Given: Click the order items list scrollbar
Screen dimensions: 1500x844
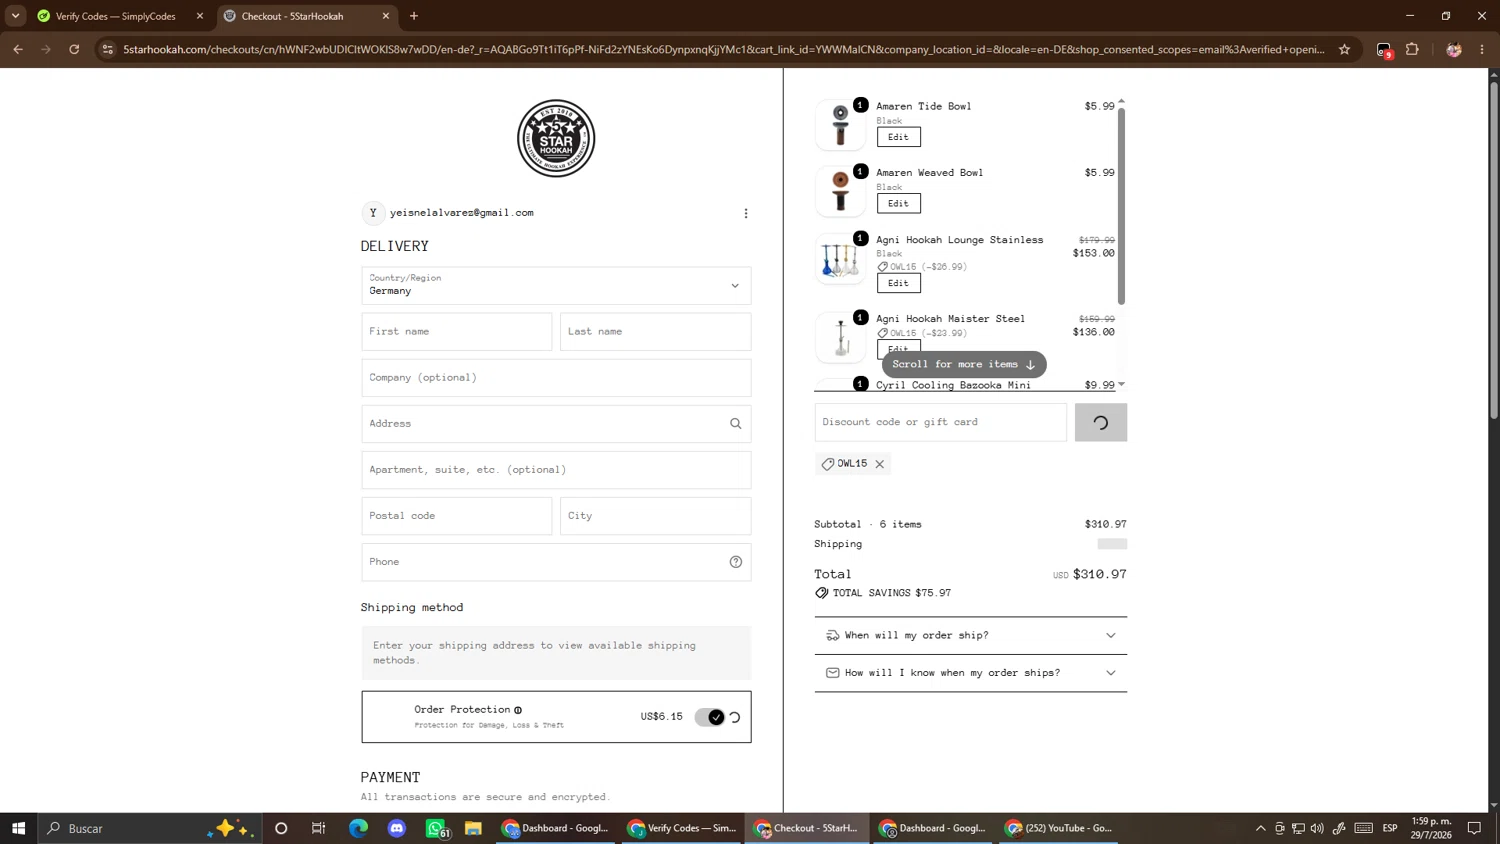Looking at the screenshot, I should coord(1121,205).
